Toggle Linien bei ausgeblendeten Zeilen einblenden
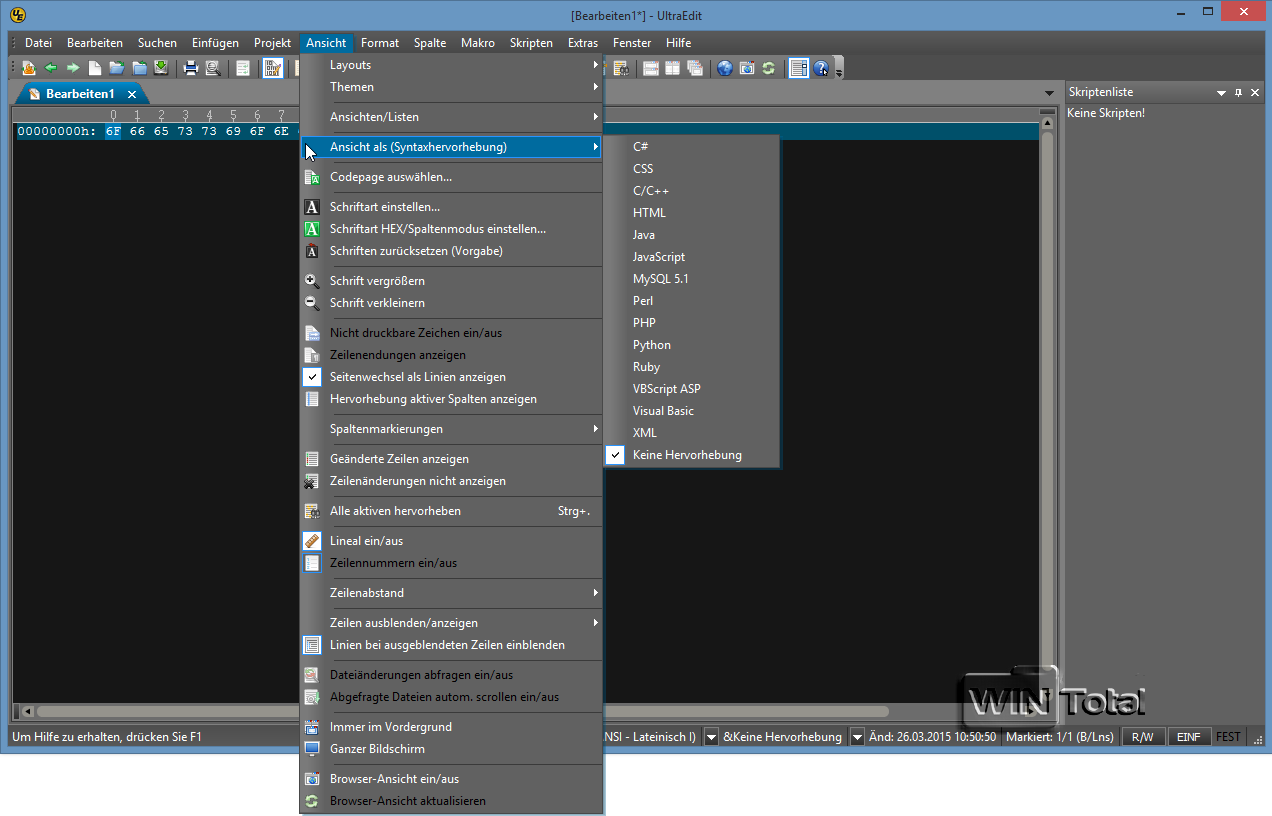 point(452,645)
